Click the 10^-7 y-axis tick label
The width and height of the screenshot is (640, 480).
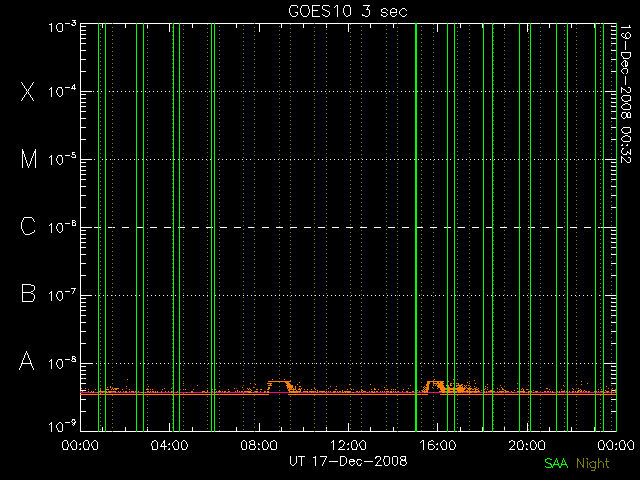[x=62, y=295]
